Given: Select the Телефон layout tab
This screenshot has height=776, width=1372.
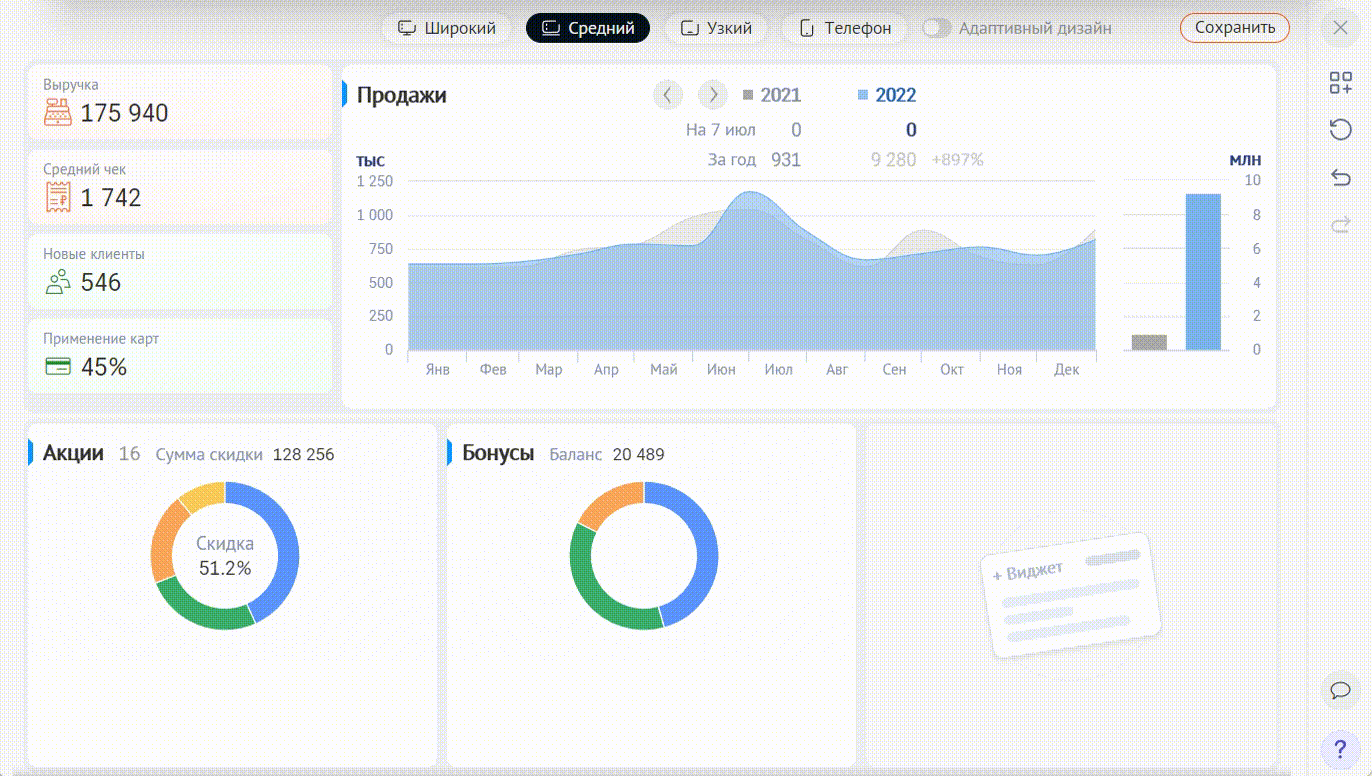Looking at the screenshot, I should click(845, 28).
